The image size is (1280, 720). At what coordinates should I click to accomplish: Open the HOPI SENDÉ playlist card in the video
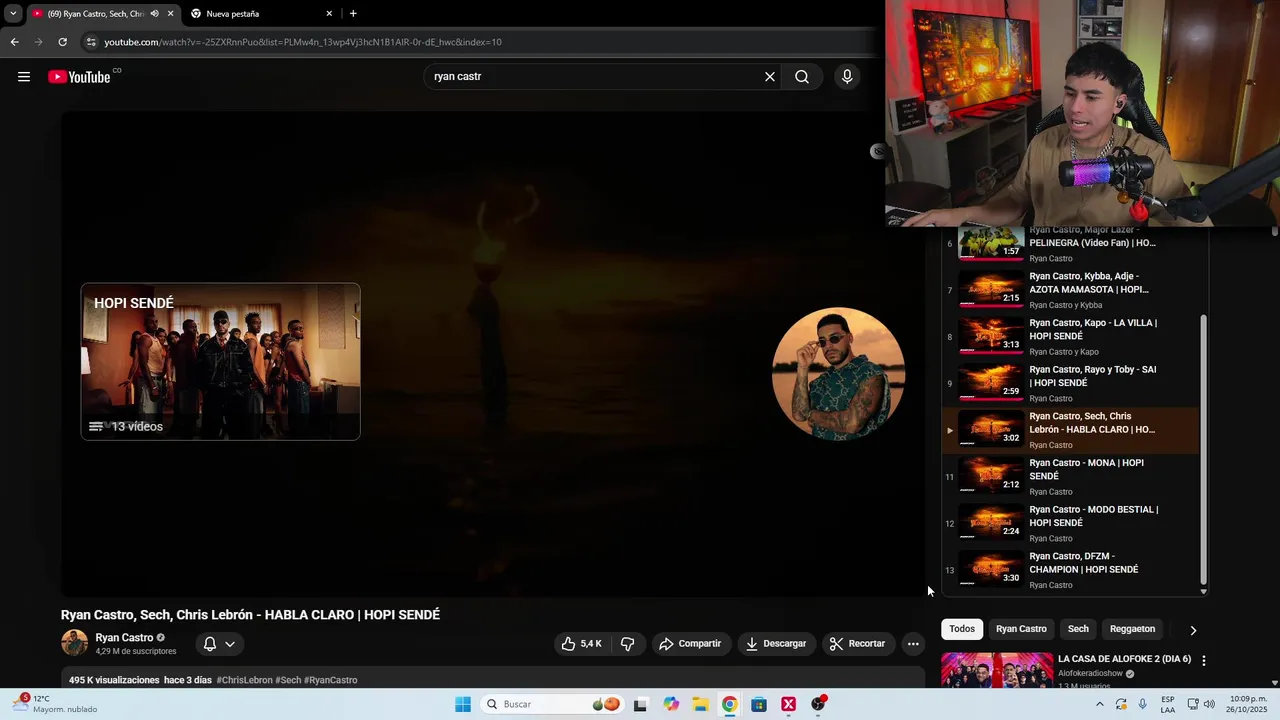click(220, 361)
